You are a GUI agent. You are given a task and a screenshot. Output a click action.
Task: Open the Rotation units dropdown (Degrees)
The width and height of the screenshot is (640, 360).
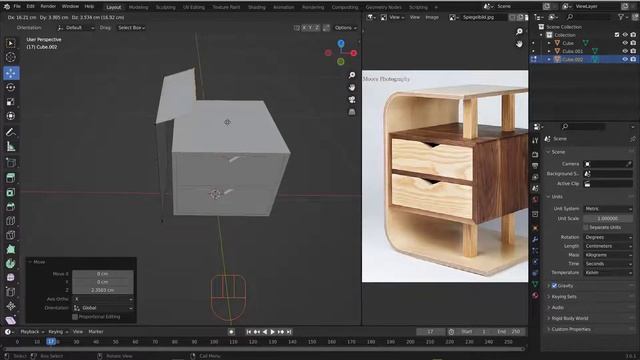click(x=608, y=237)
